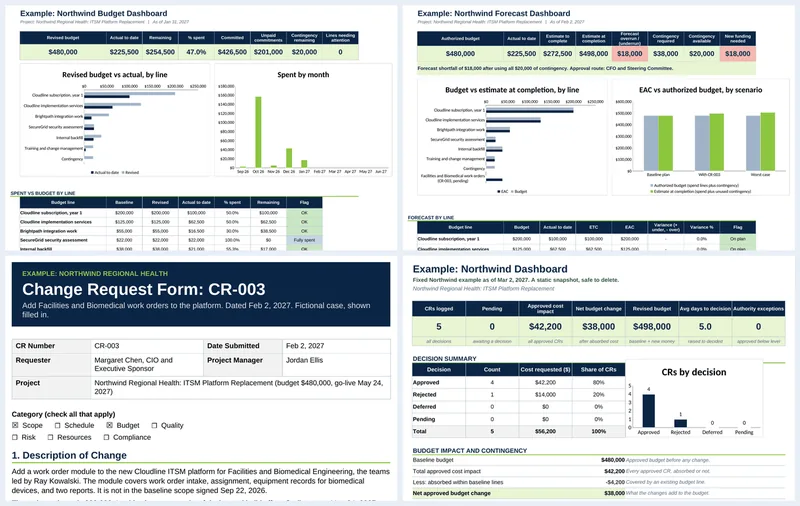Click the '$254,500' Remaining value
This screenshot has height=506, width=800.
click(x=160, y=52)
